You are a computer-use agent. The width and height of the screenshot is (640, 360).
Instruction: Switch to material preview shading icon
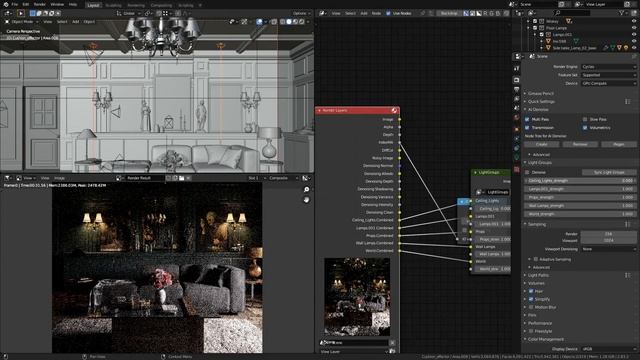pos(295,22)
